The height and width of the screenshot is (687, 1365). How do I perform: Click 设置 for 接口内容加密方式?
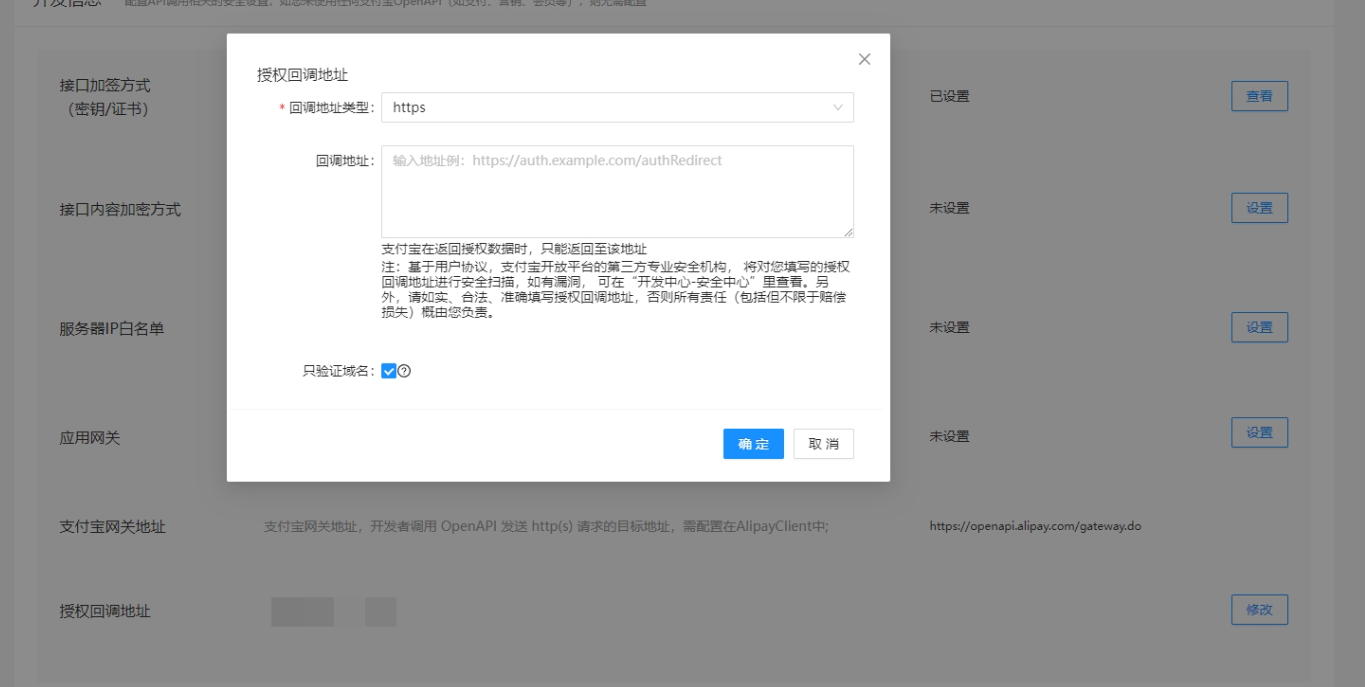point(1259,208)
